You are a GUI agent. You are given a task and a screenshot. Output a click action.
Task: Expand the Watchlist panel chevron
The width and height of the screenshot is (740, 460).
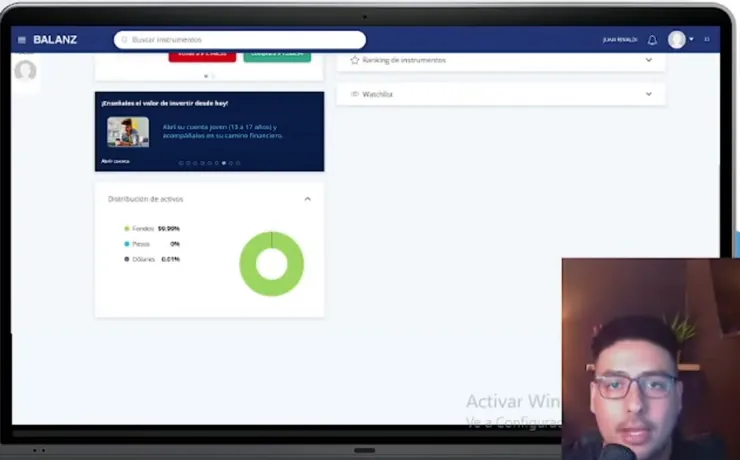649,94
